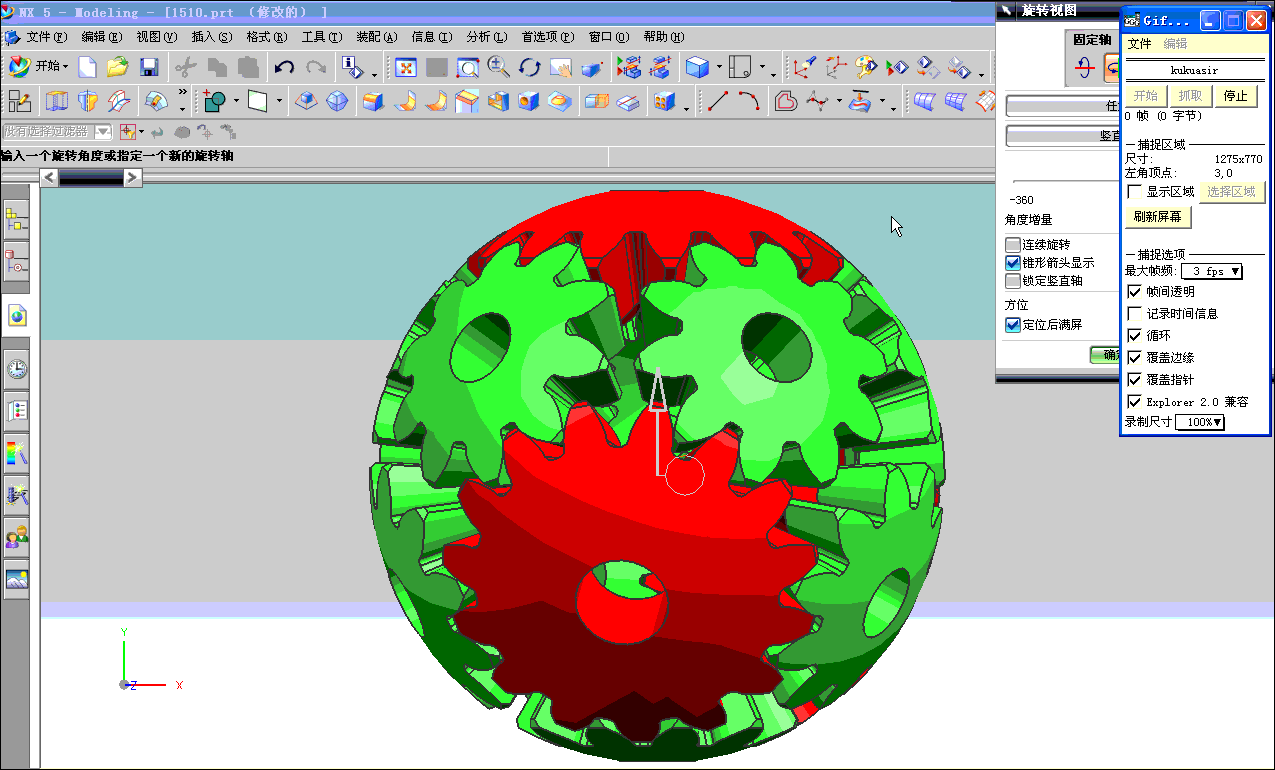Image resolution: width=1275 pixels, height=770 pixels.
Task: Open the 工具(T) menu
Action: click(x=322, y=37)
